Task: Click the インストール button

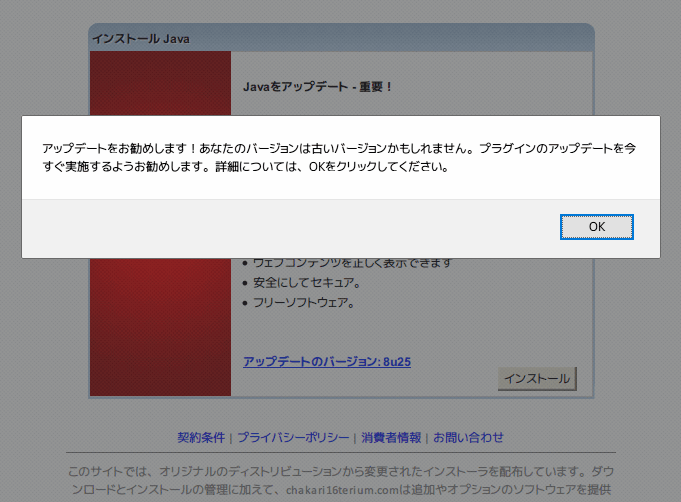Action: pyautogui.click(x=537, y=379)
